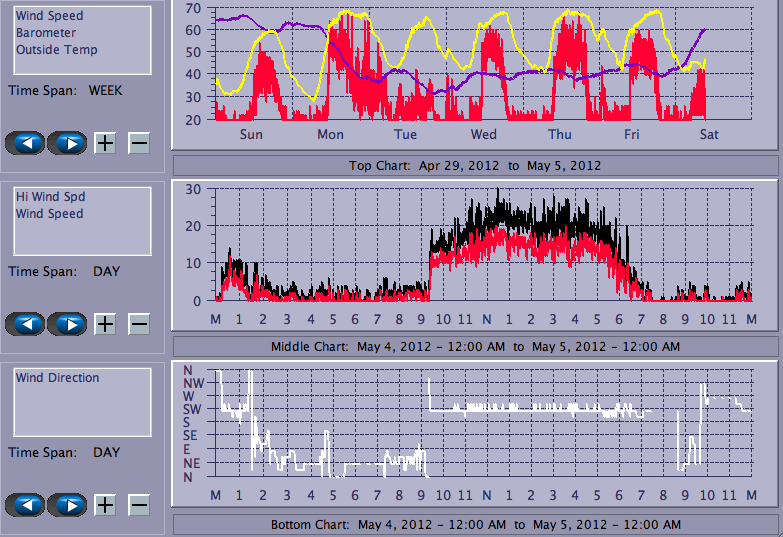
Task: Click the bottom chart forward arrow button
Action: (x=68, y=505)
